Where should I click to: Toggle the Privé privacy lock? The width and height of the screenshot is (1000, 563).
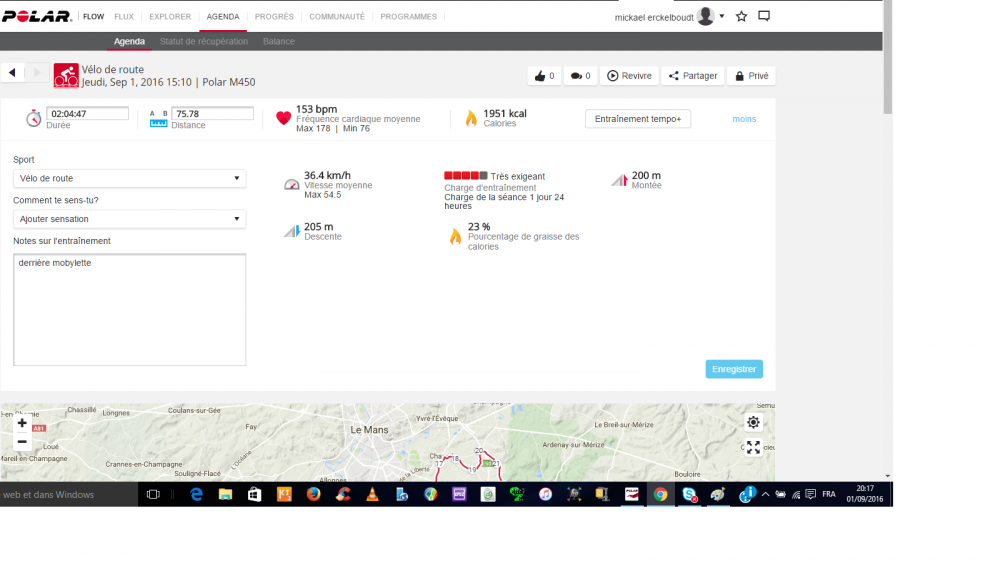(x=750, y=76)
